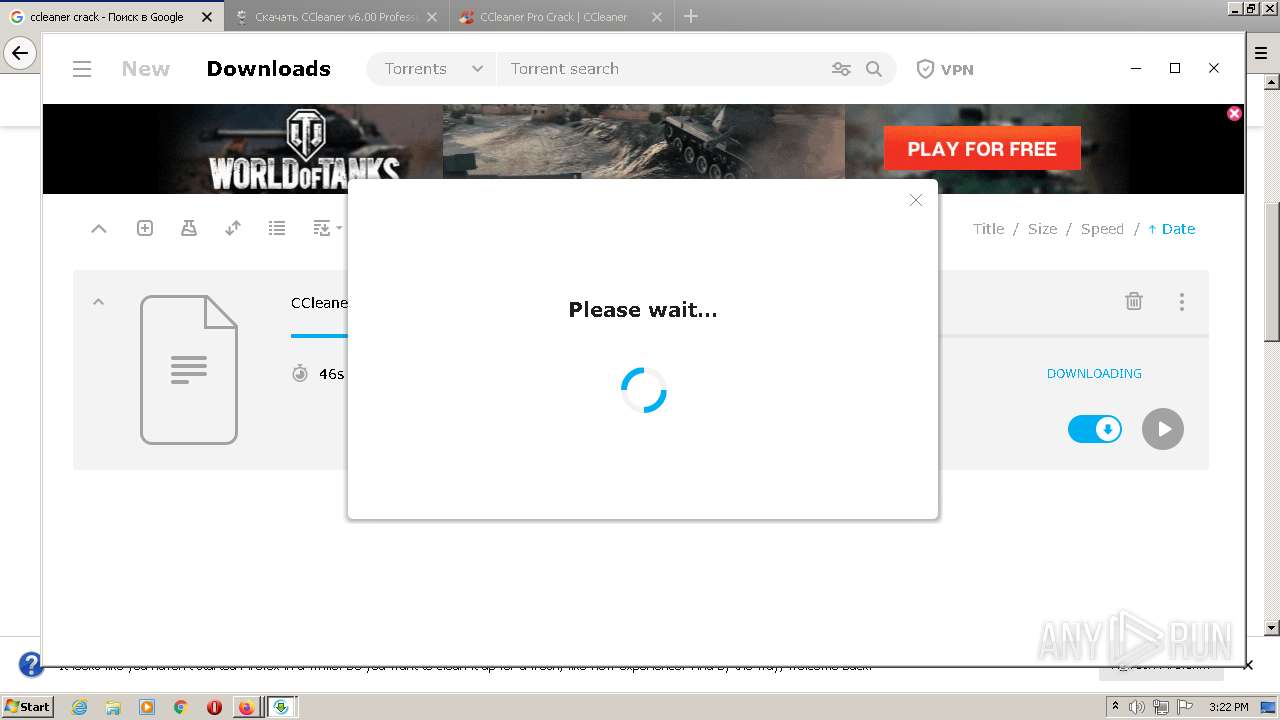
Task: Open the download list options dropdown
Action: coord(327,228)
